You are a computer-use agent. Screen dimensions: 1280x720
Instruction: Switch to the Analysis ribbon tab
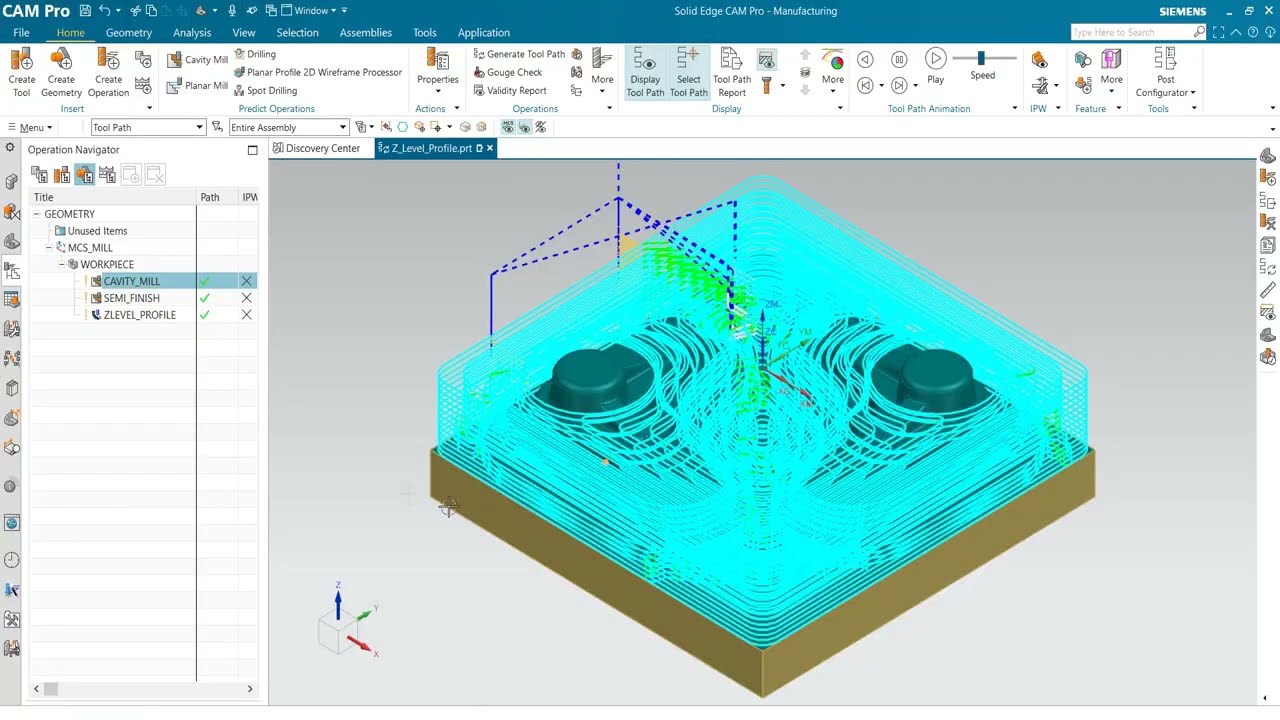click(192, 32)
